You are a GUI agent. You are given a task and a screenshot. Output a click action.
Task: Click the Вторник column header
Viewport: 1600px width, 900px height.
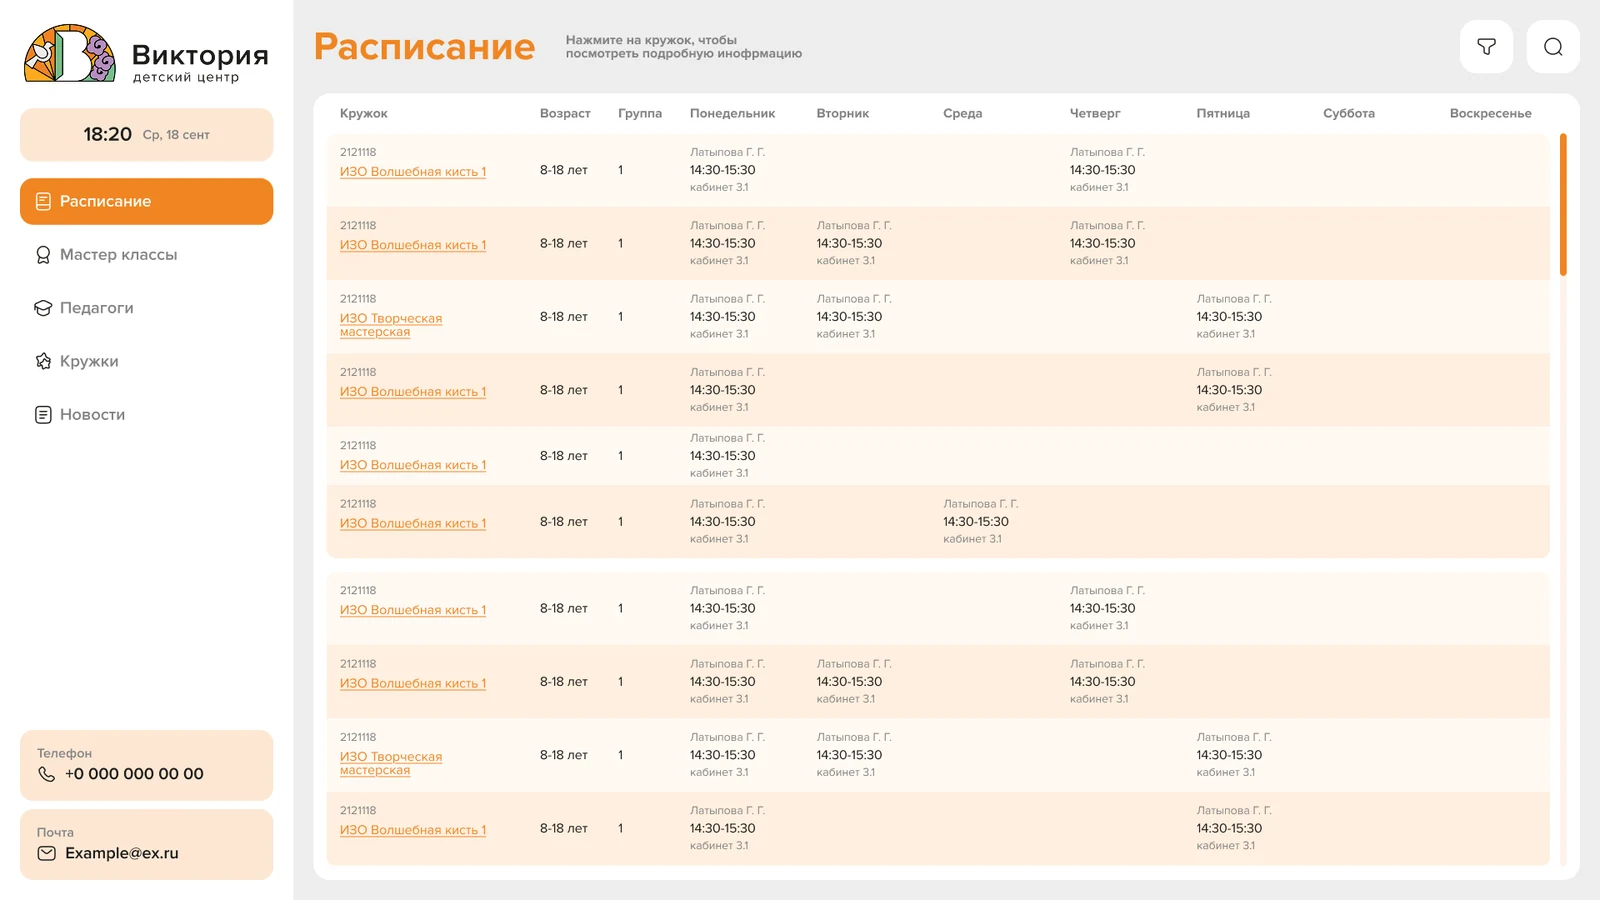[843, 114]
